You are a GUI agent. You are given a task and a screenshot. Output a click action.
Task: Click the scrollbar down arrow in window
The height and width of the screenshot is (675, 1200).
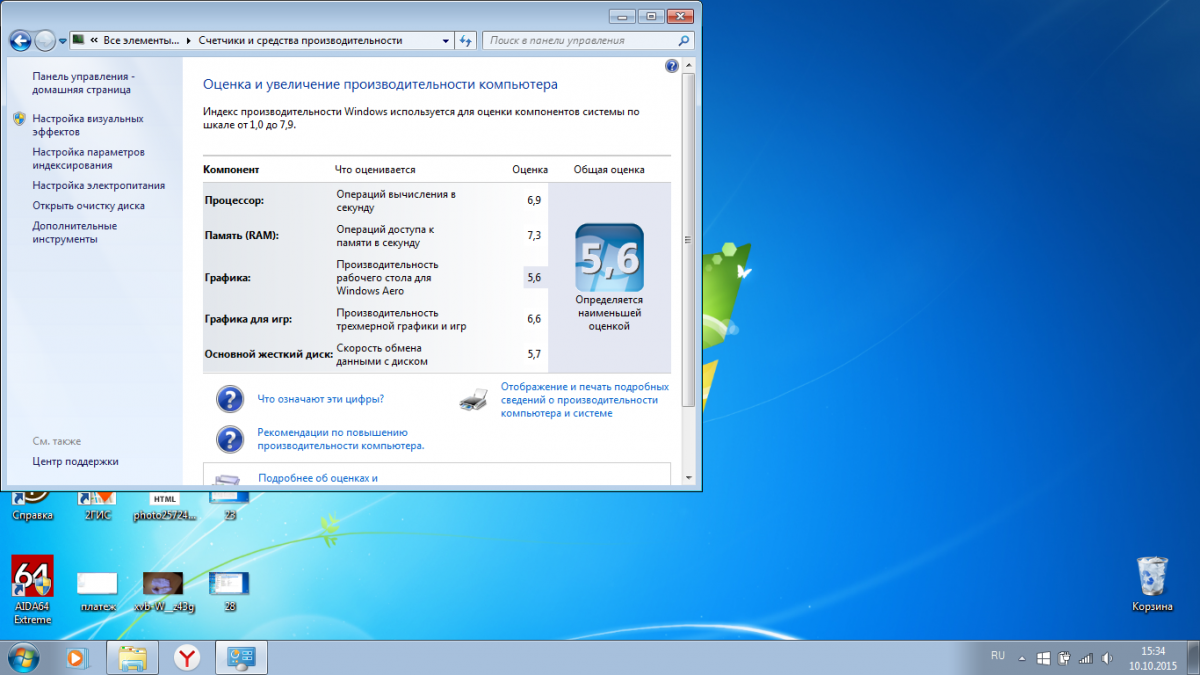coord(688,479)
